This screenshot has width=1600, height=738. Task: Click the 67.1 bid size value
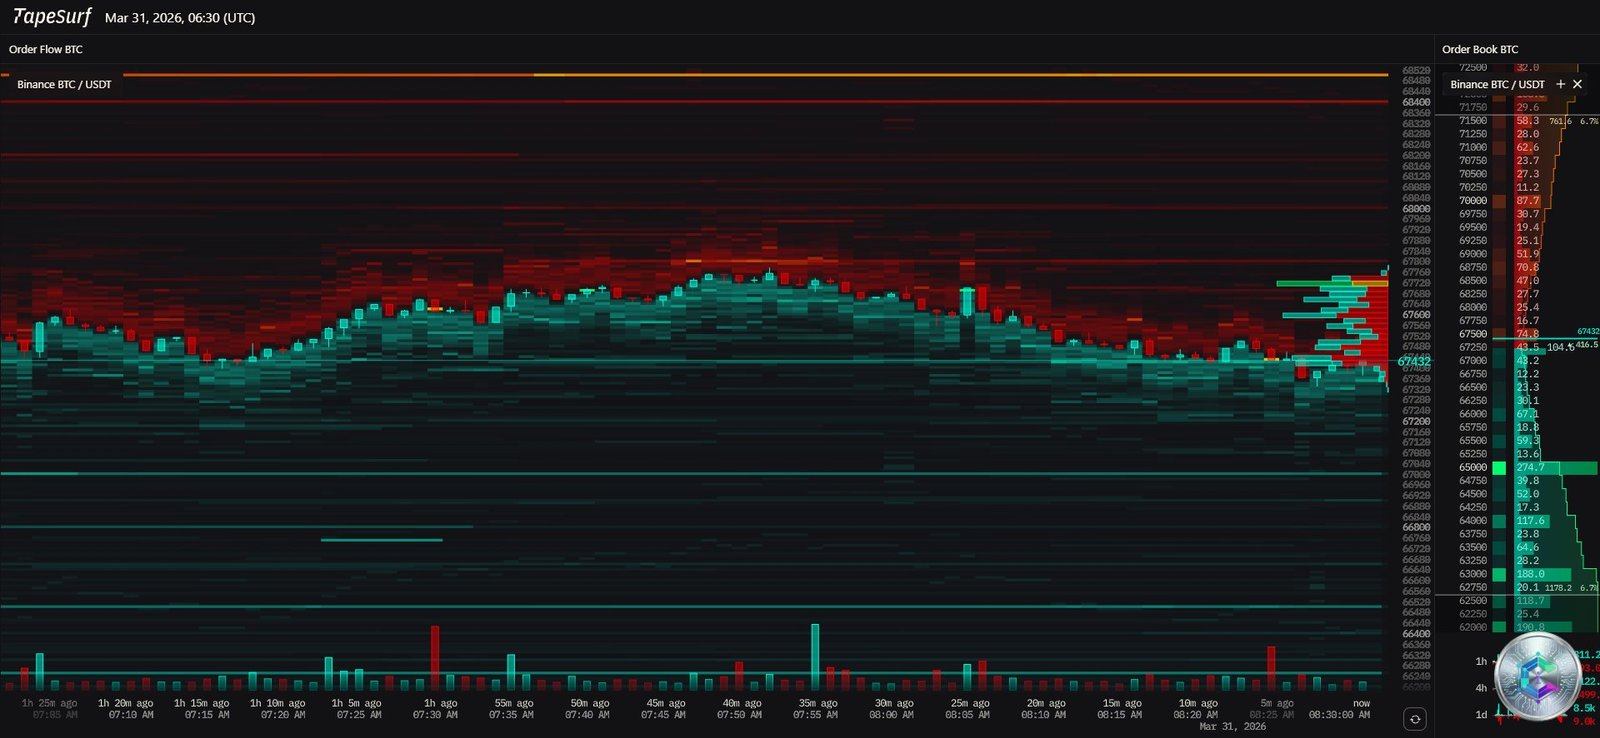click(x=1527, y=414)
